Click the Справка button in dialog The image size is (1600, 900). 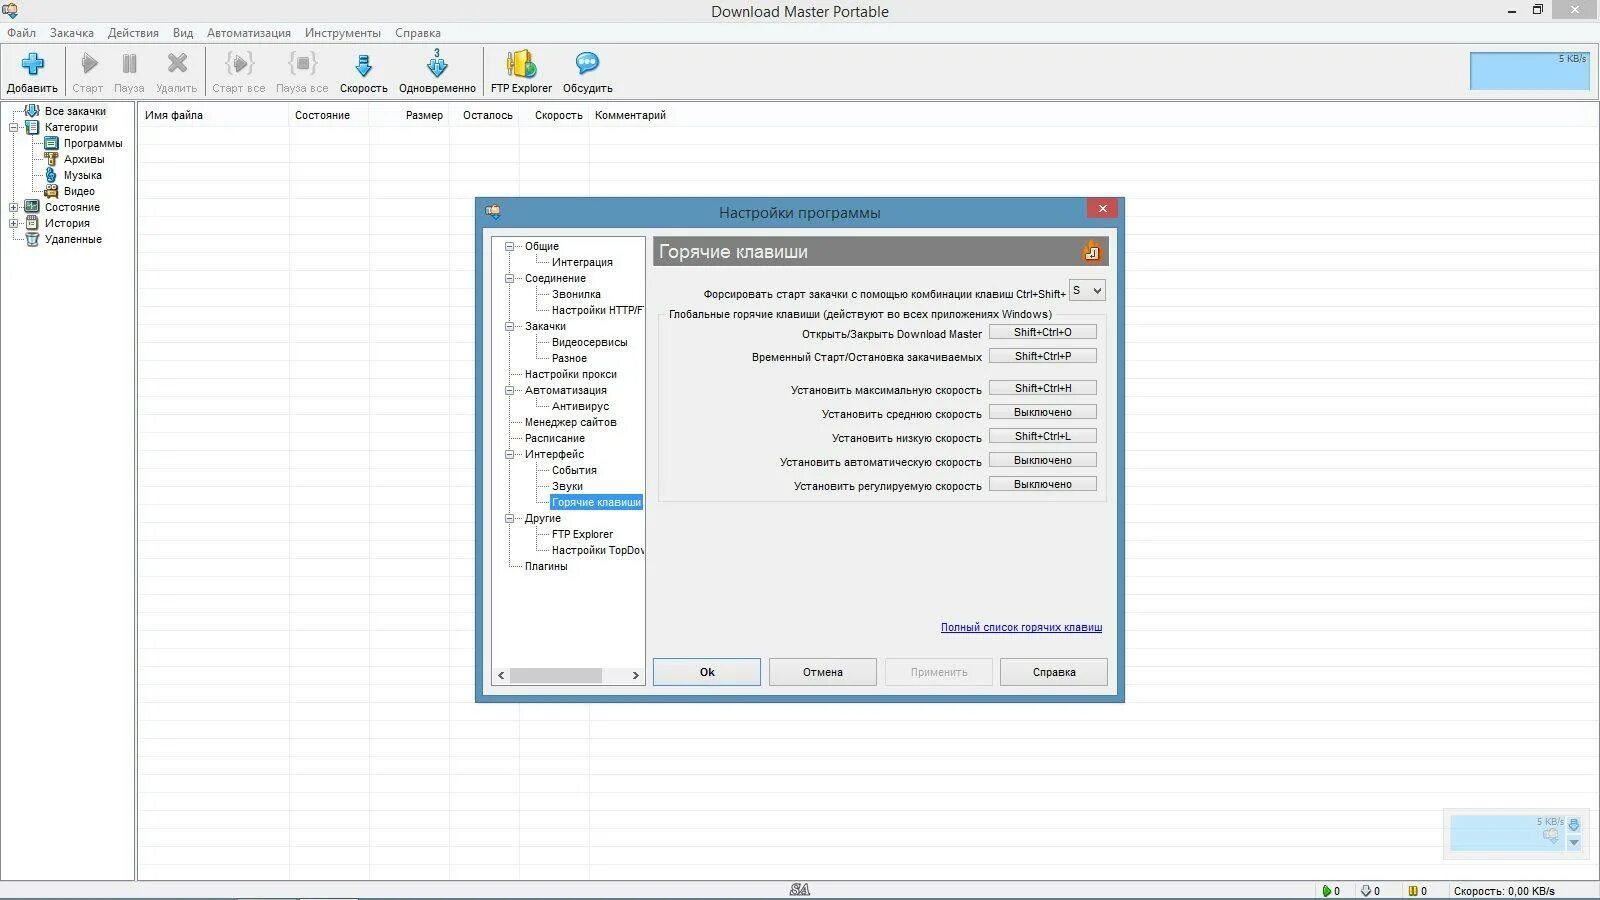coord(1054,672)
